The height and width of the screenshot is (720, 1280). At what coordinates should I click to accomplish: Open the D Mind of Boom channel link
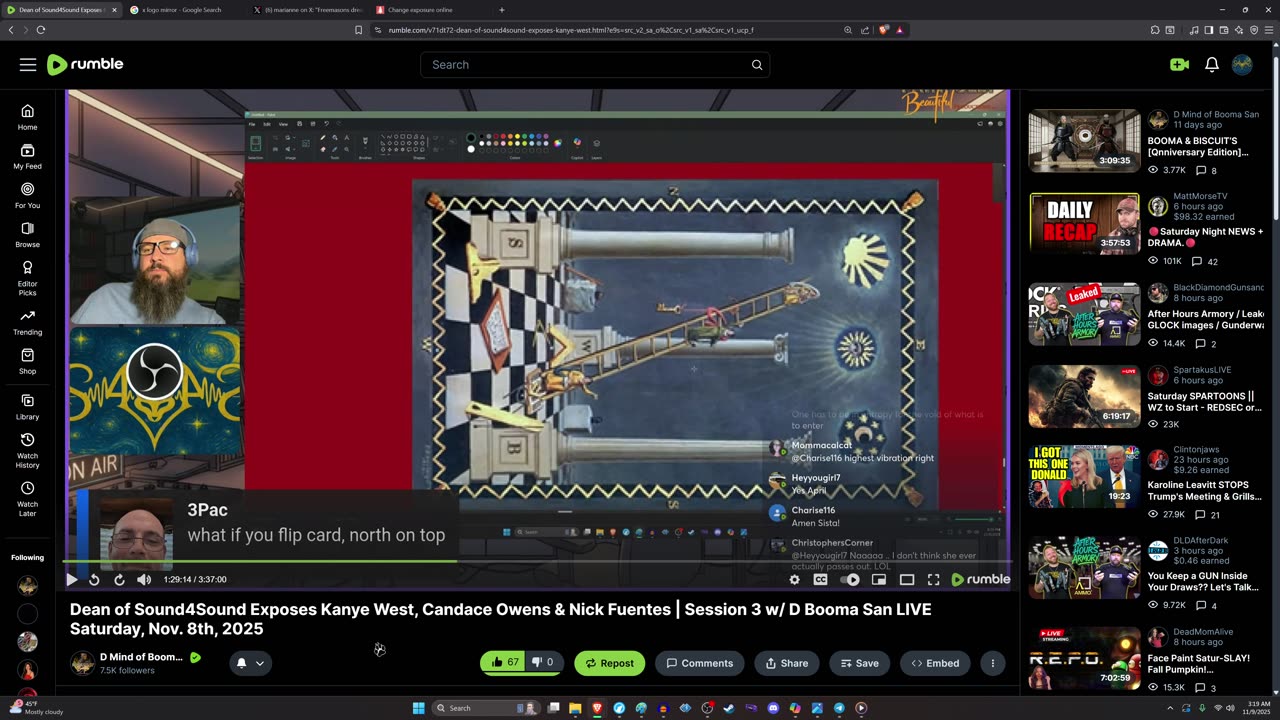coord(141,657)
